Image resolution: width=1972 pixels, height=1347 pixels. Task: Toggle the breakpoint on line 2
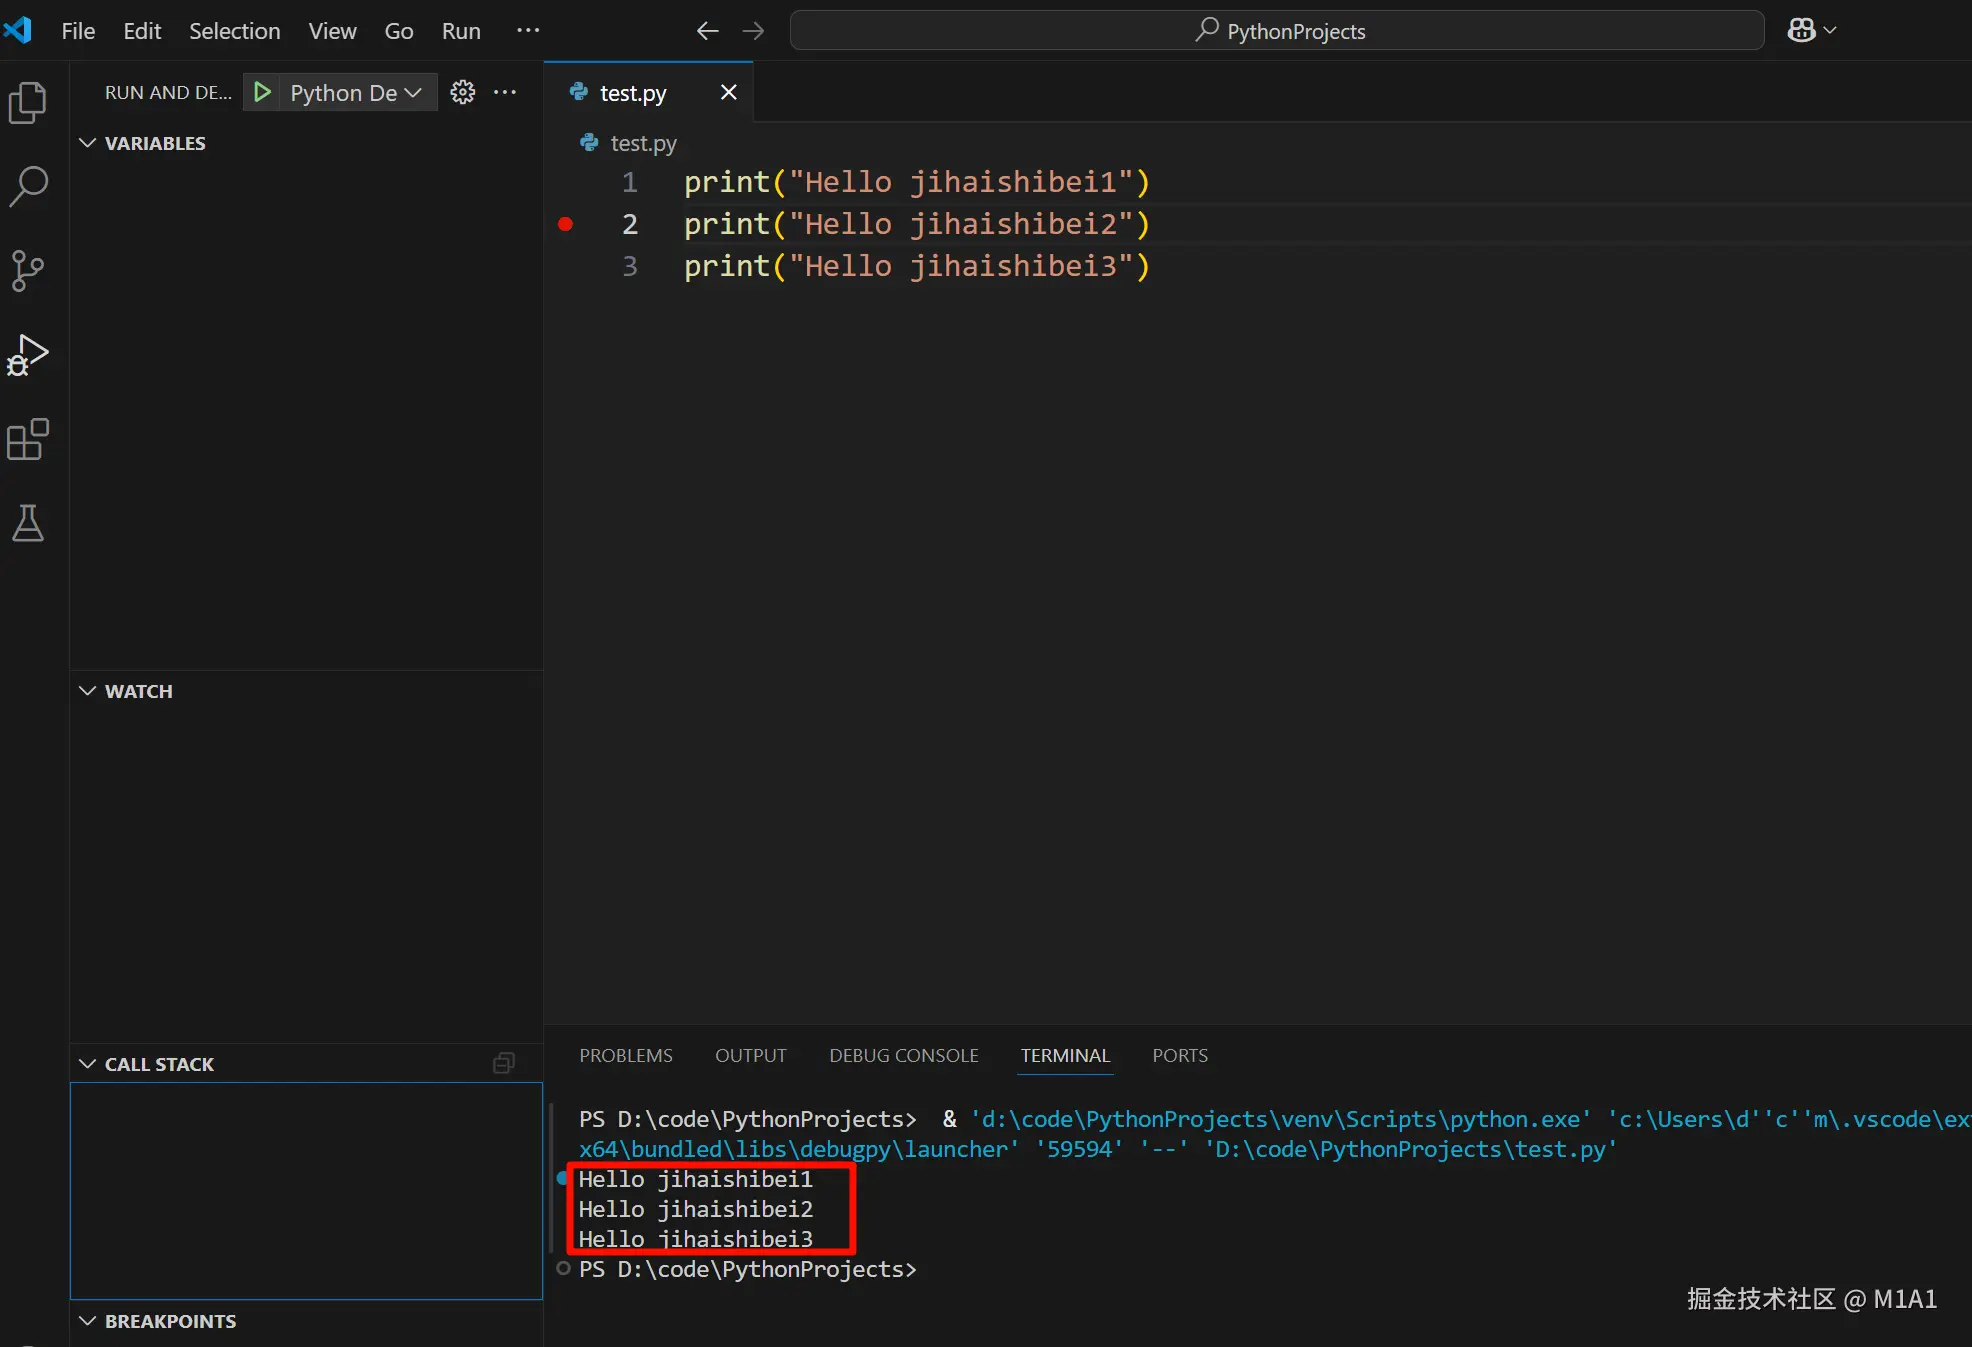click(565, 224)
